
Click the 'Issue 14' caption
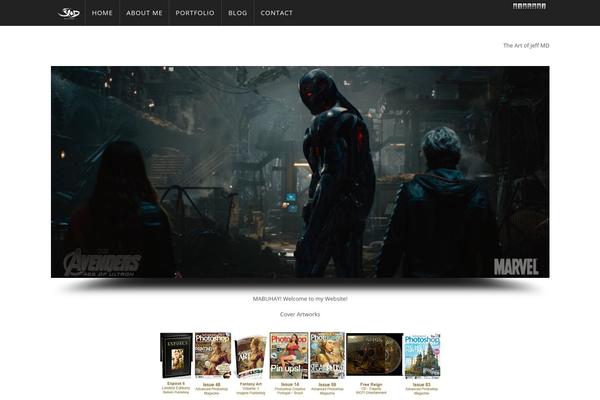290,384
